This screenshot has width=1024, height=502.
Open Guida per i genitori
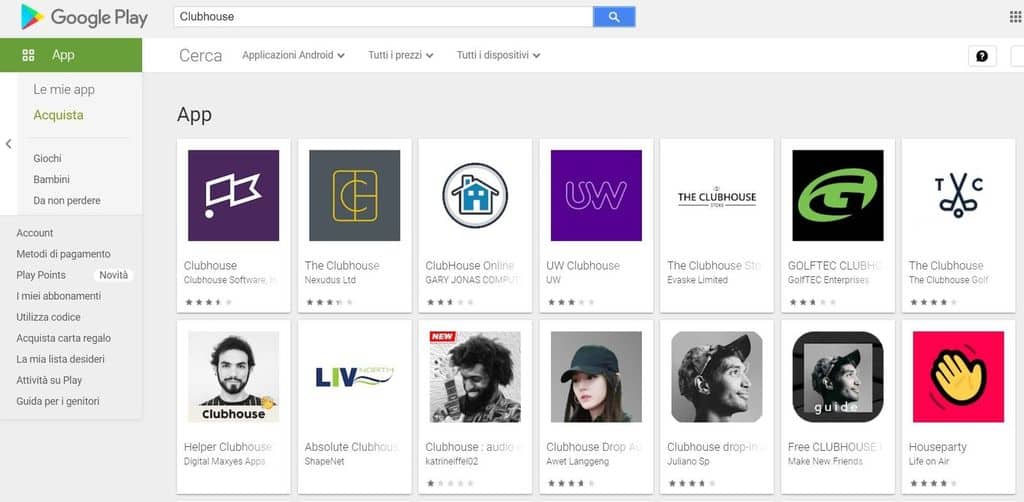[x=58, y=401]
